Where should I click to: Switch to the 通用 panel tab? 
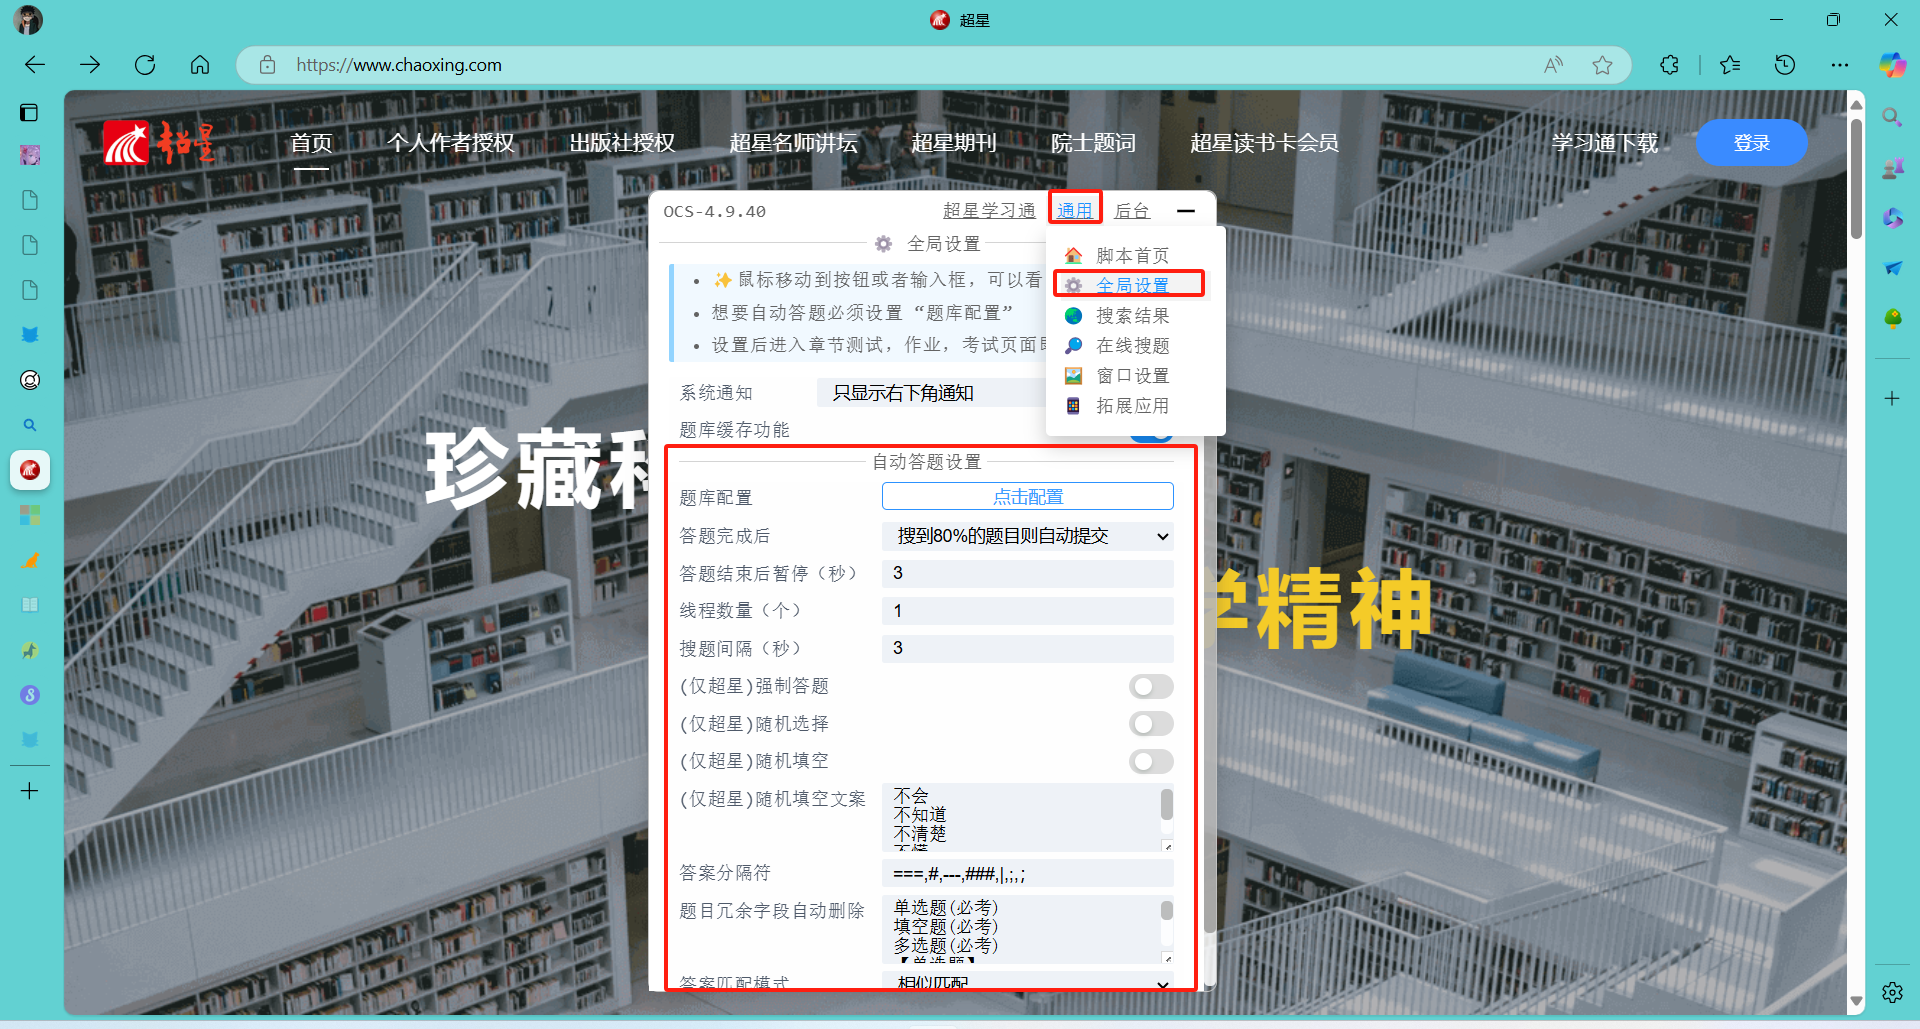coord(1075,211)
